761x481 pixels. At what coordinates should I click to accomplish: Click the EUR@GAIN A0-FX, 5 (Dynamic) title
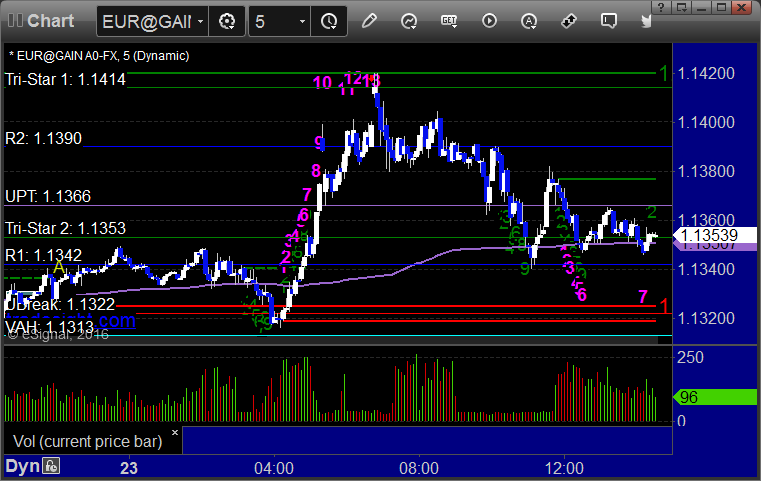99,56
